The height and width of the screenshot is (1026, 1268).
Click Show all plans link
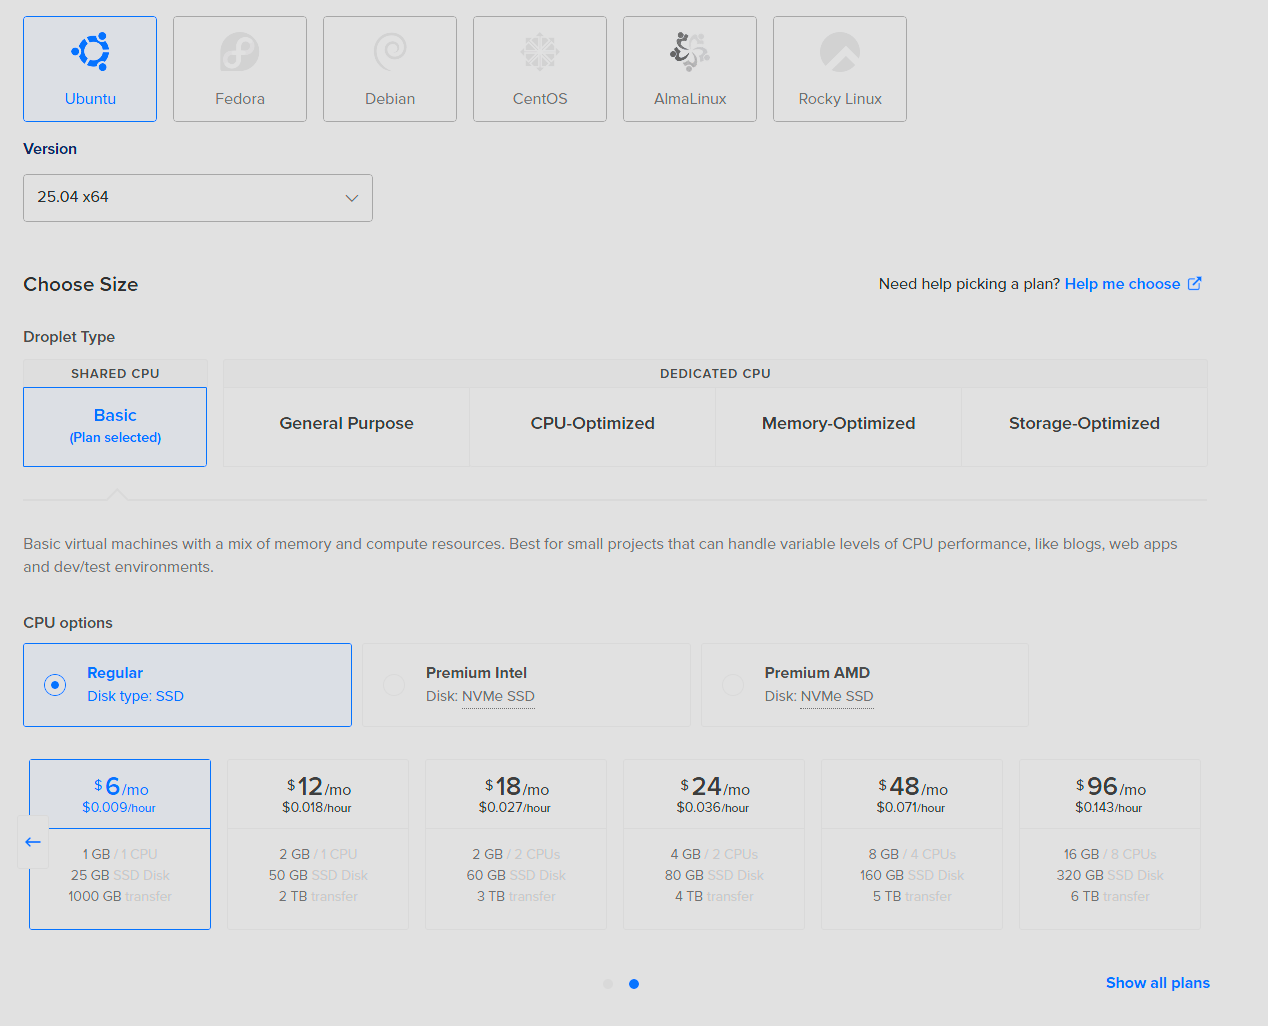pyautogui.click(x=1157, y=983)
